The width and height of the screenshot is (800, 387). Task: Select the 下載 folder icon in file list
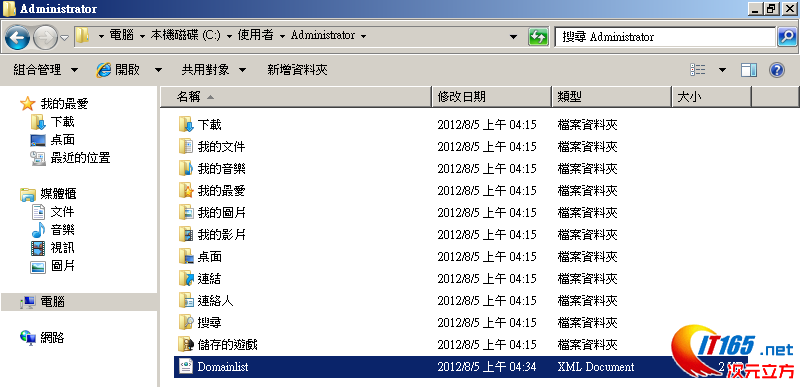pyautogui.click(x=186, y=124)
